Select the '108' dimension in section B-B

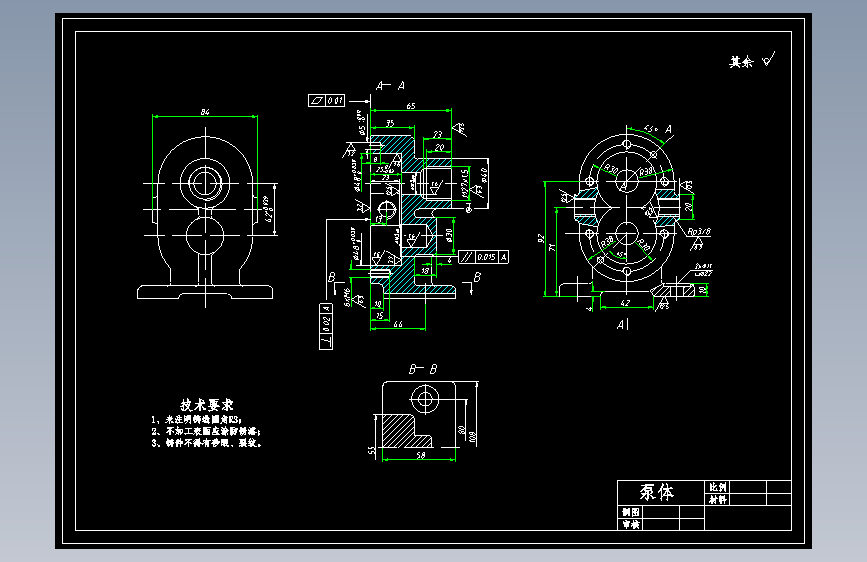click(472, 436)
